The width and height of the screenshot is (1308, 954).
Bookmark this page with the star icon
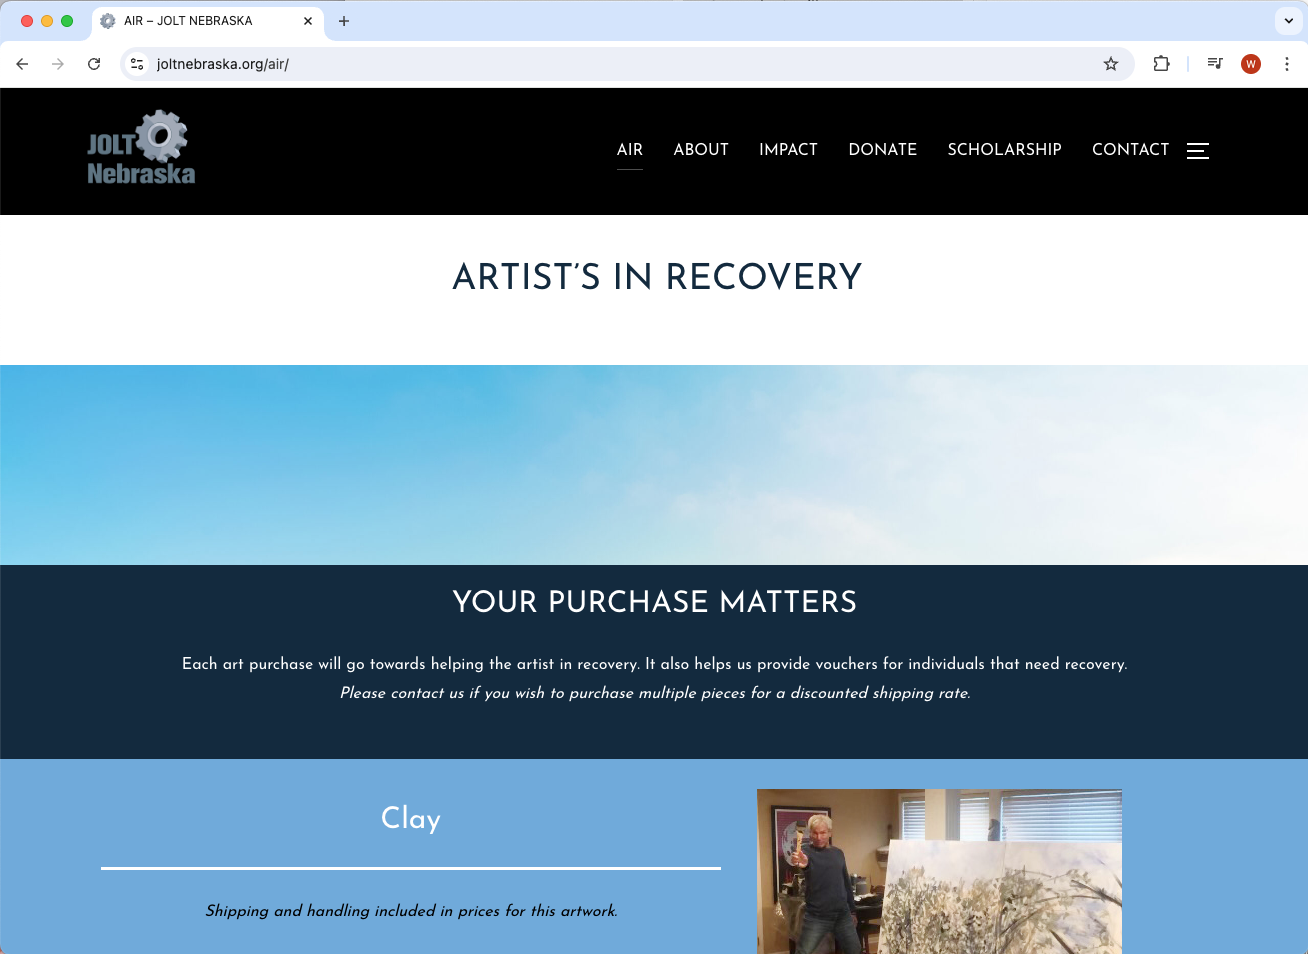tap(1110, 64)
